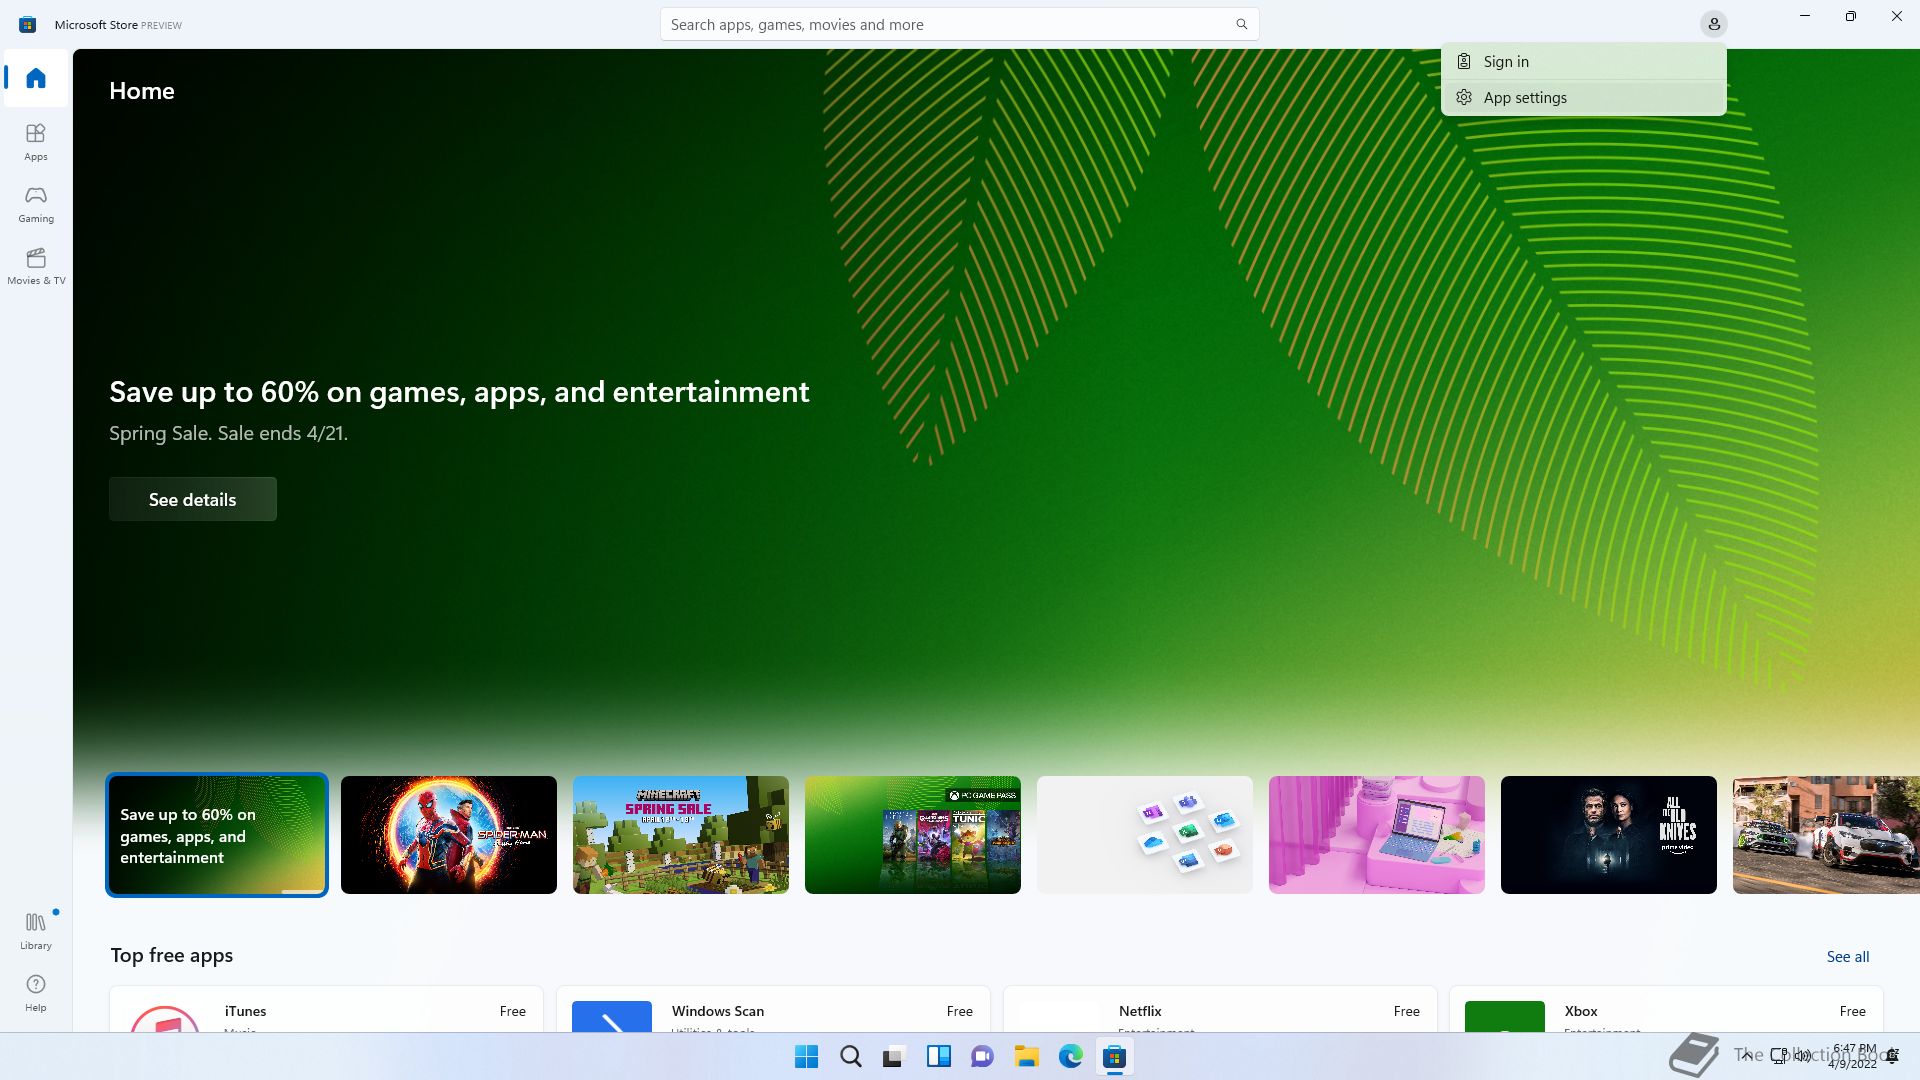Select the pink laptop thumbnail
The width and height of the screenshot is (1920, 1080).
[x=1377, y=835]
